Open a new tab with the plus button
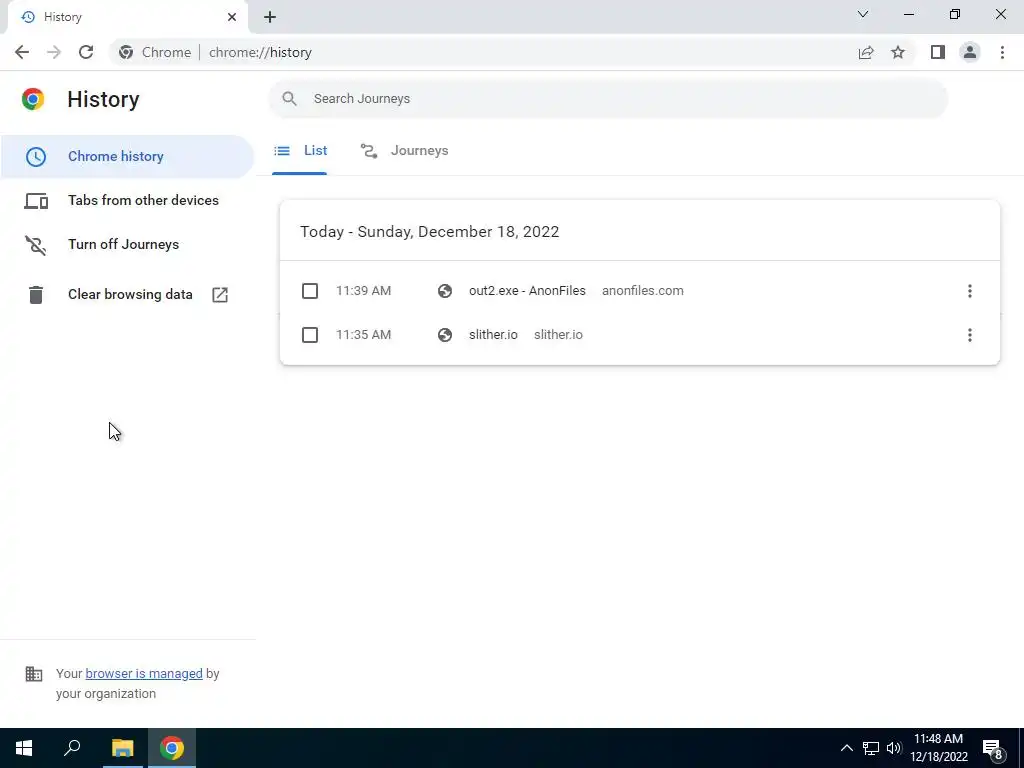The height and width of the screenshot is (768, 1024). point(270,17)
